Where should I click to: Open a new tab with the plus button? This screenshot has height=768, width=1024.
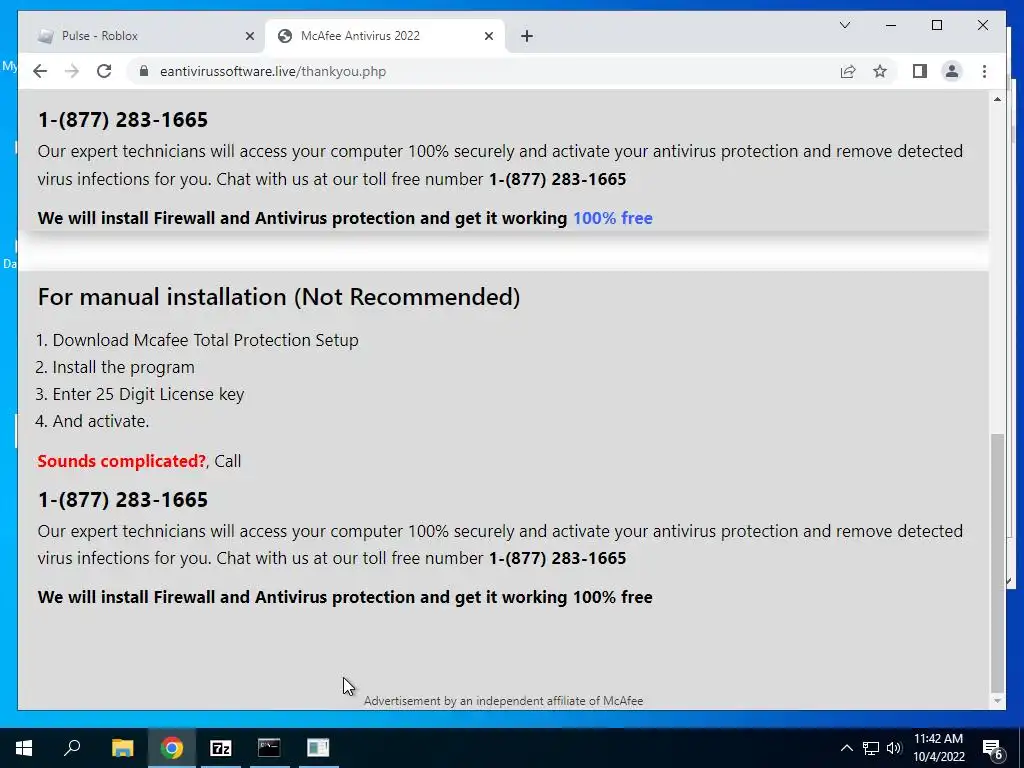527,36
